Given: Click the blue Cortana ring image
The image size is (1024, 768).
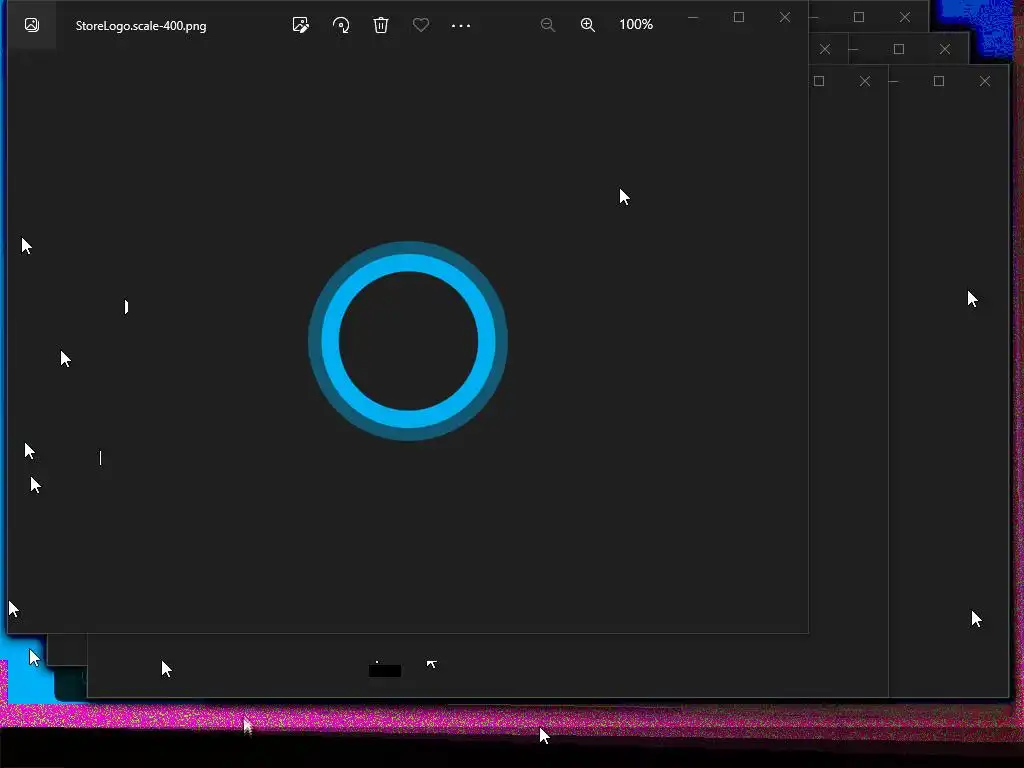Looking at the screenshot, I should click(408, 341).
